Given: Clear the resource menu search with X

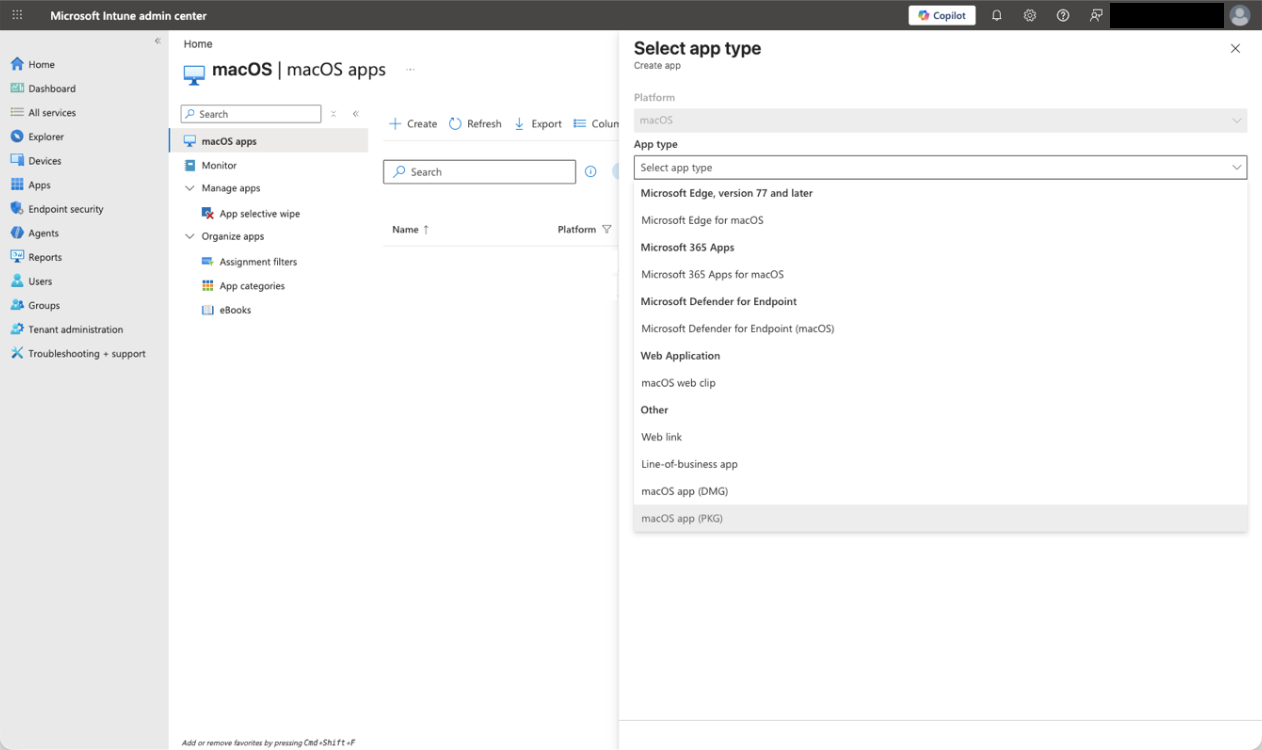Looking at the screenshot, I should (x=334, y=114).
